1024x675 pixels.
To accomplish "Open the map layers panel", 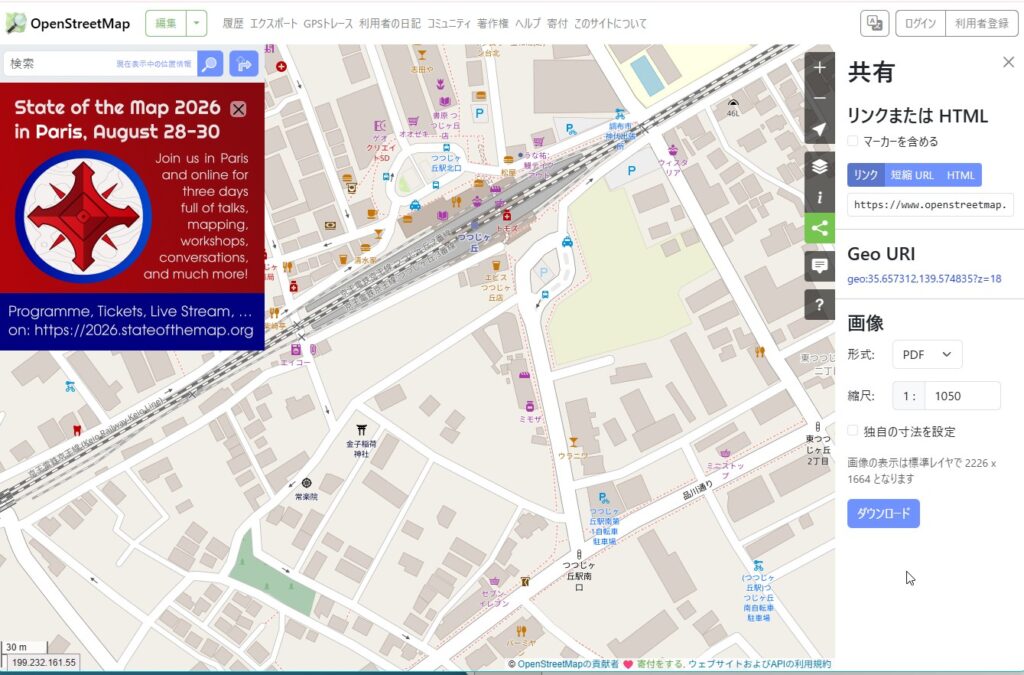I will 820,166.
